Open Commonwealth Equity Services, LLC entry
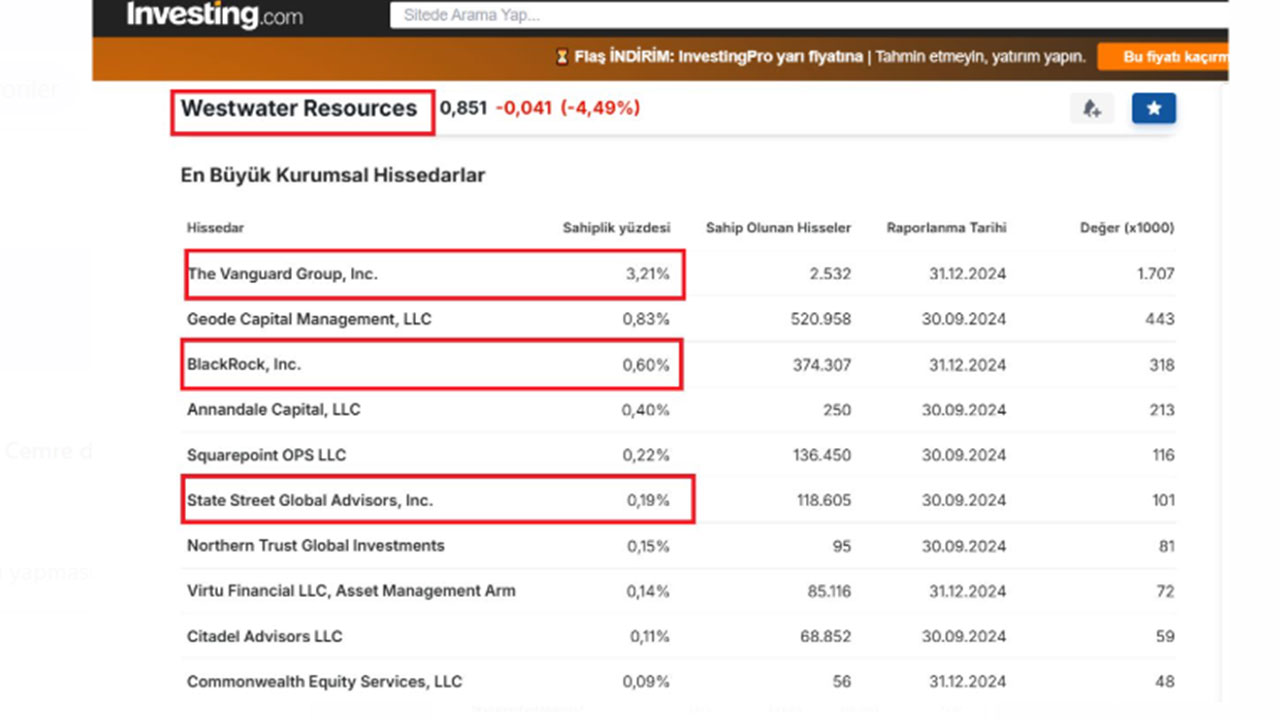Image resolution: width=1280 pixels, height=720 pixels. click(324, 682)
